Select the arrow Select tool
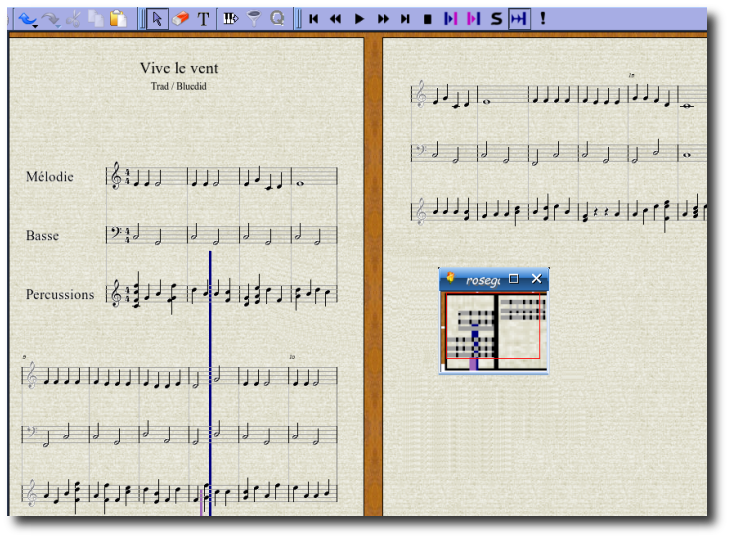 [x=157, y=19]
